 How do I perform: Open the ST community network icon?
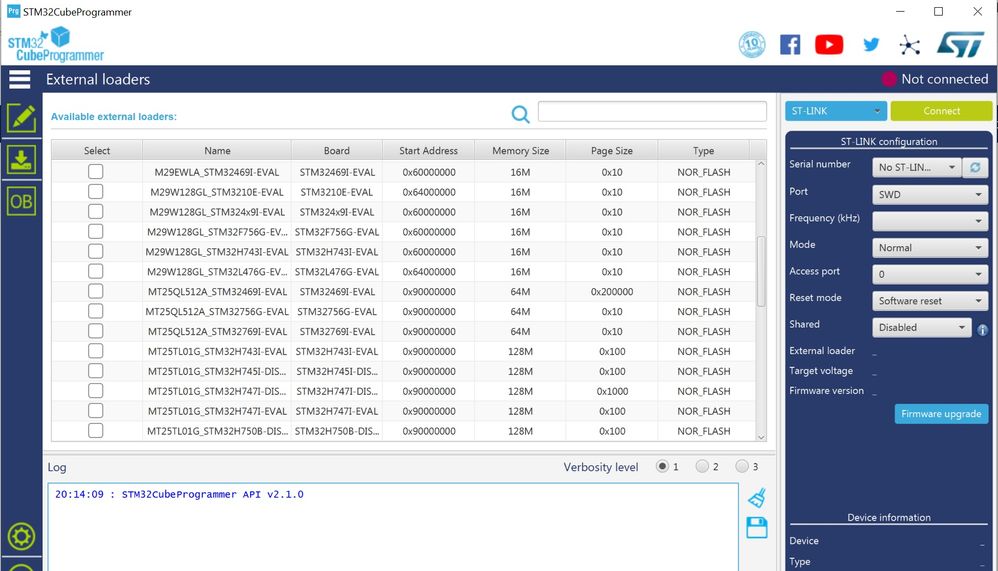pyautogui.click(x=910, y=45)
